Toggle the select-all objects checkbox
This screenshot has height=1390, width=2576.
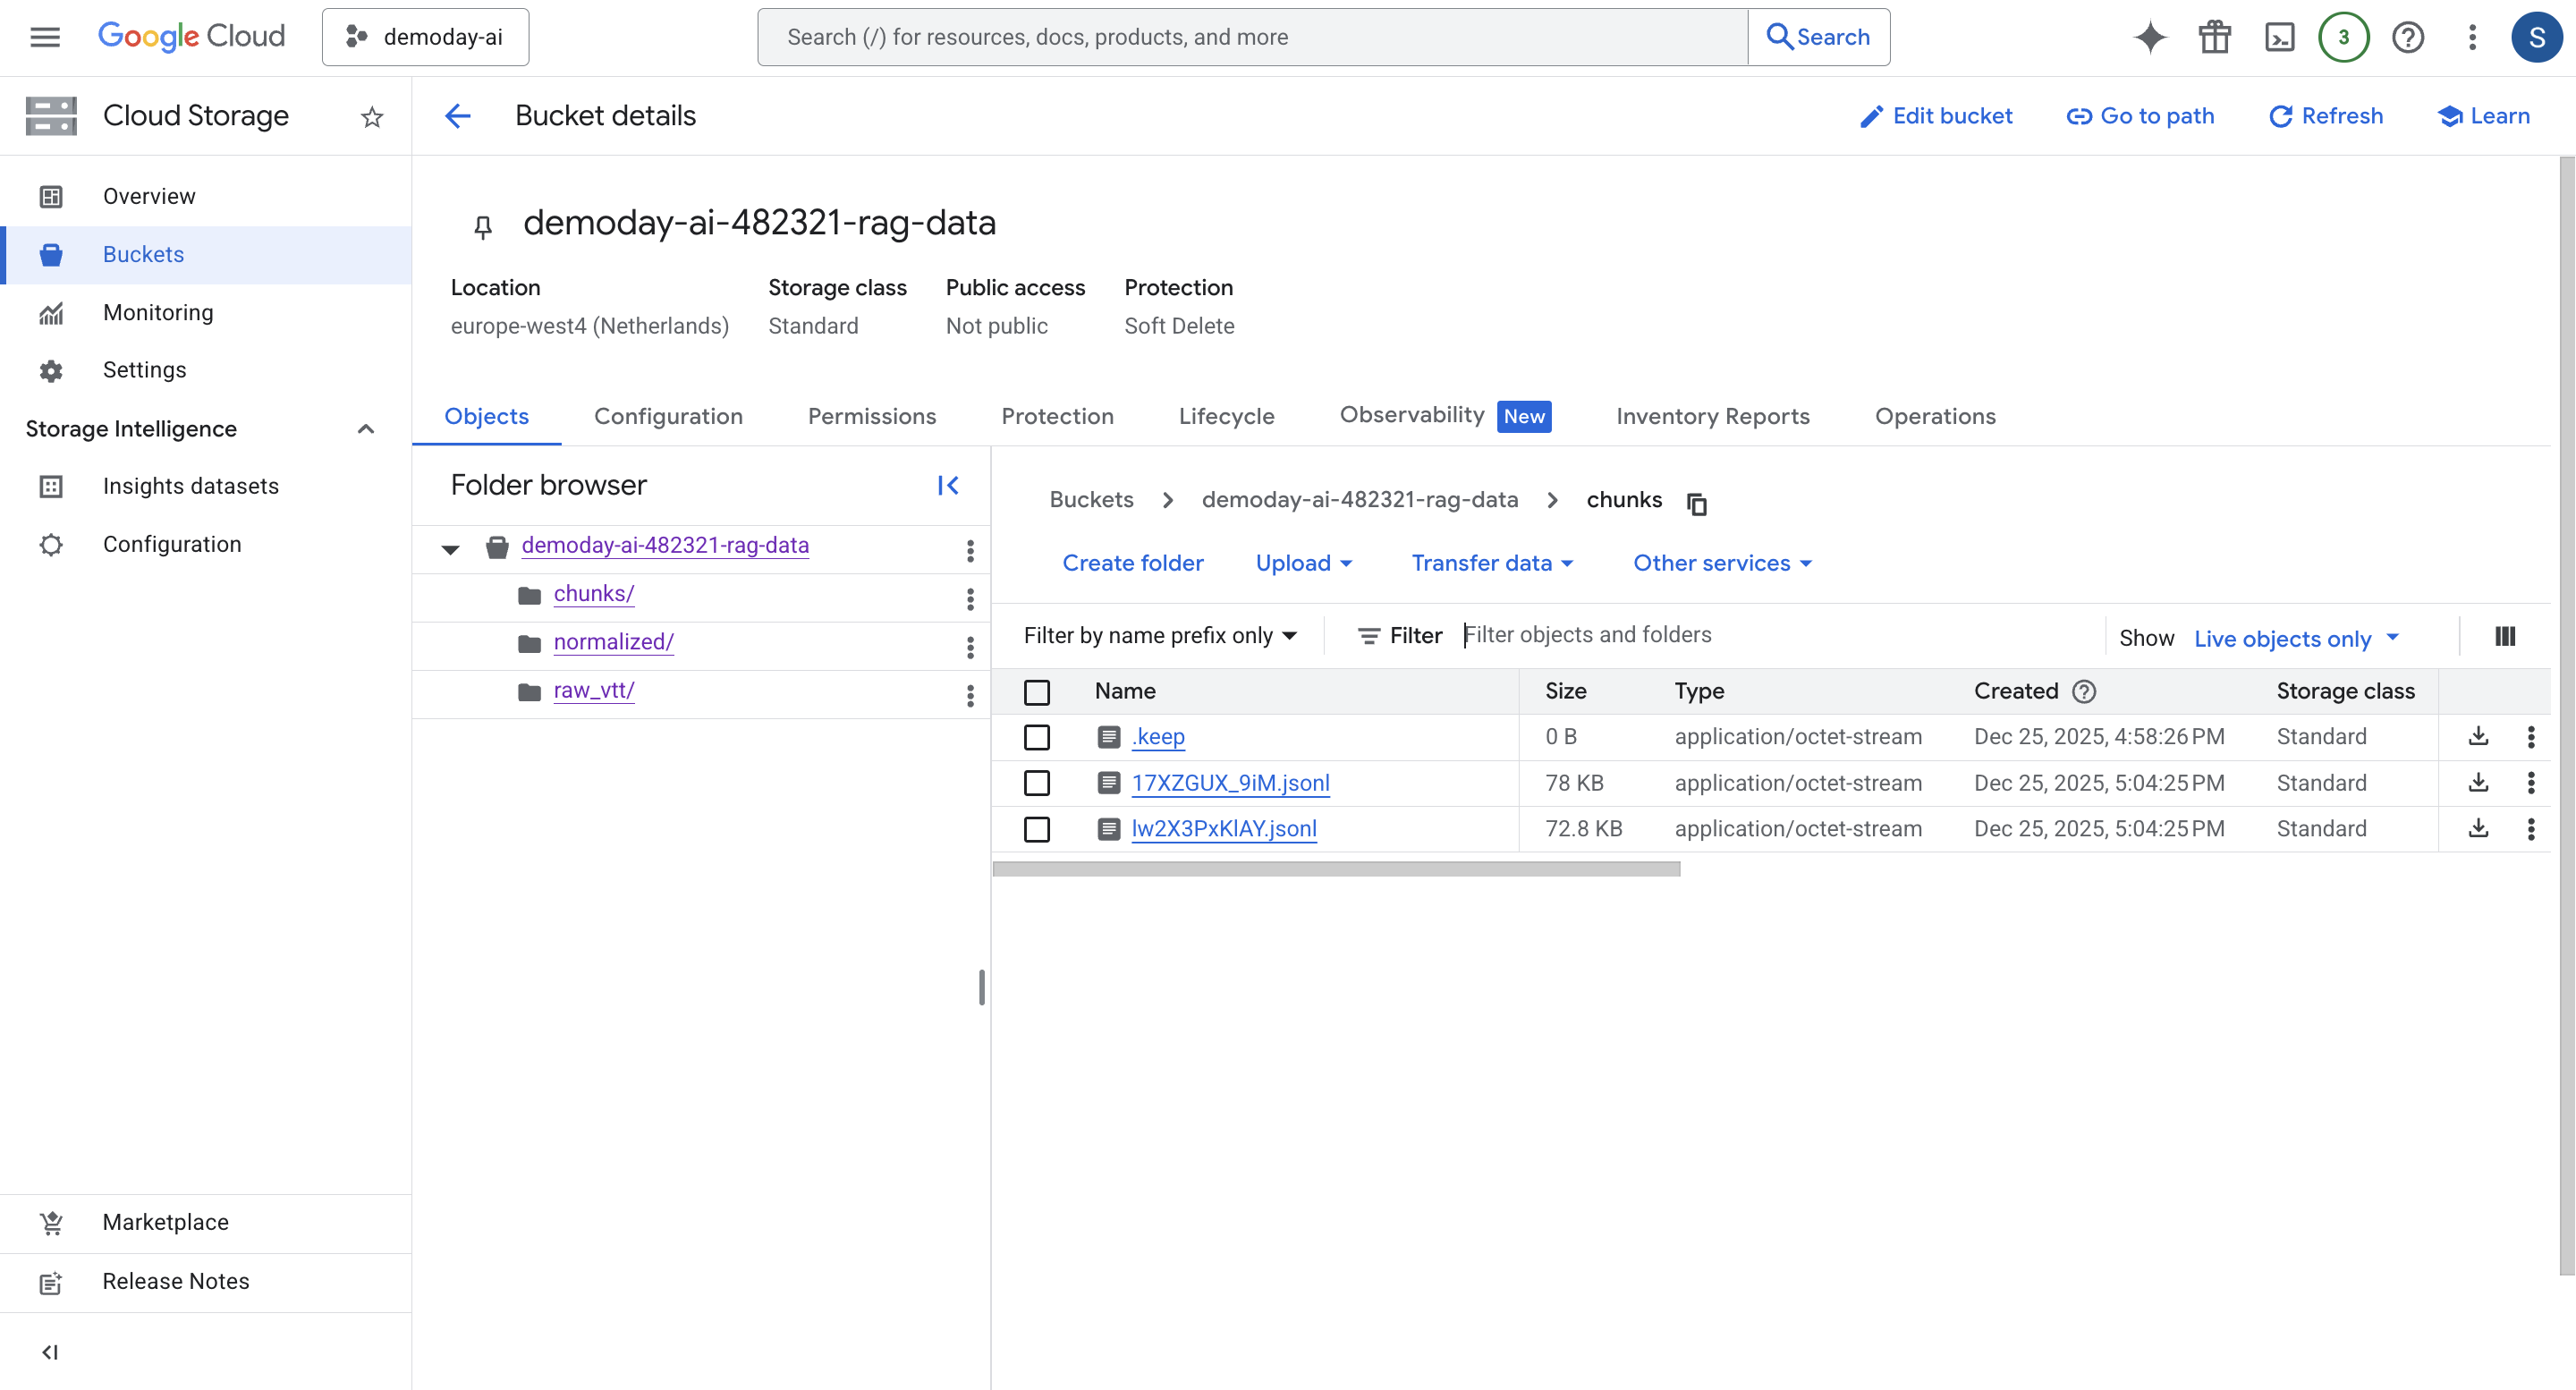pyautogui.click(x=1037, y=691)
